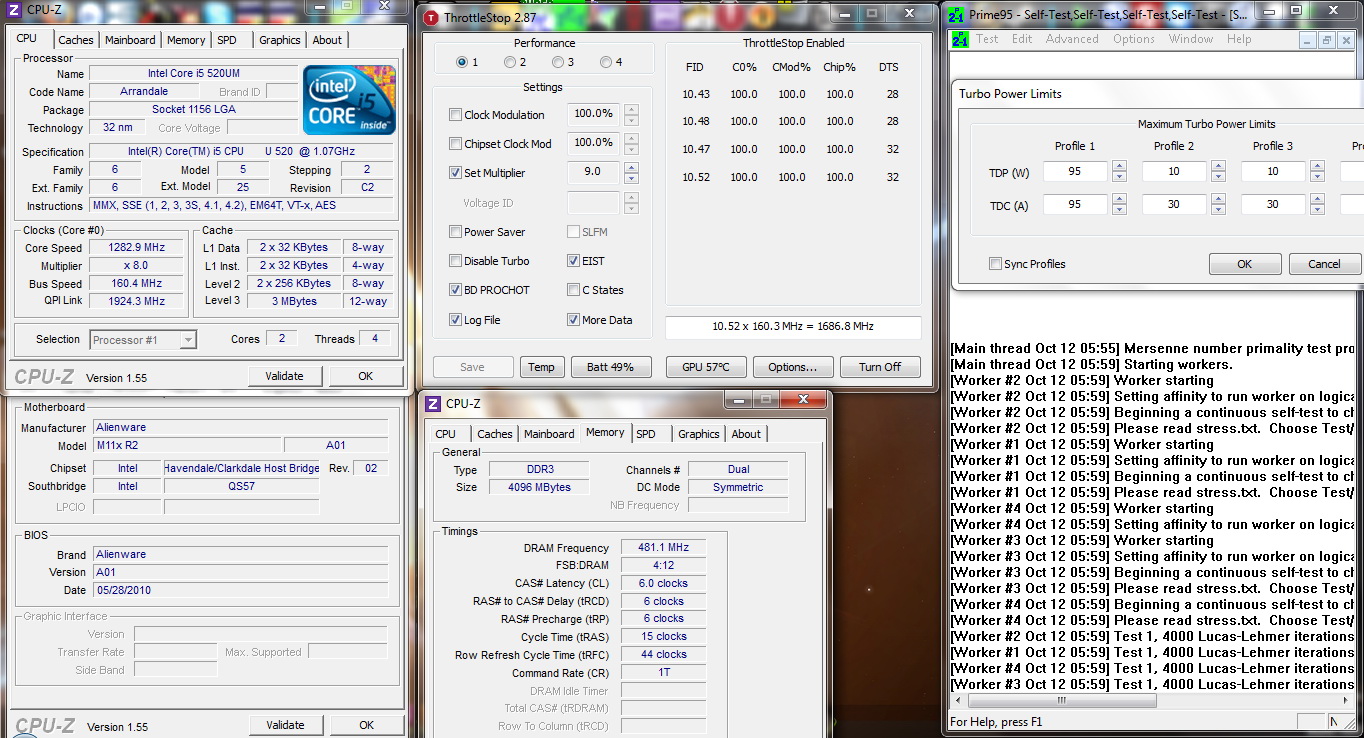Image resolution: width=1364 pixels, height=738 pixels.
Task: Switch to Caches tab in CPU-Z processor window
Action: [x=76, y=40]
